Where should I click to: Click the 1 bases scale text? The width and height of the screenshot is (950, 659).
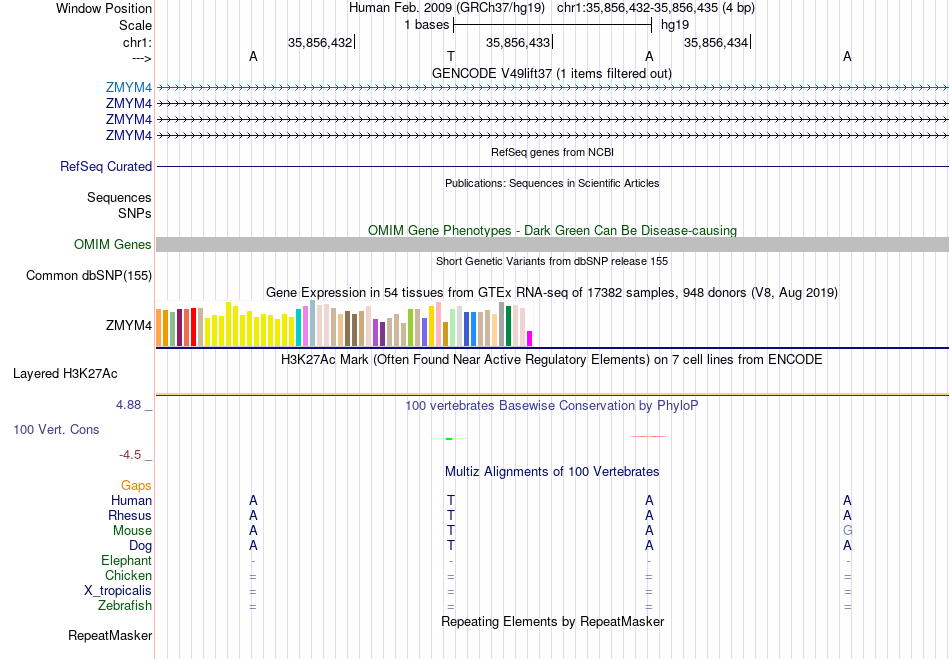click(x=427, y=25)
